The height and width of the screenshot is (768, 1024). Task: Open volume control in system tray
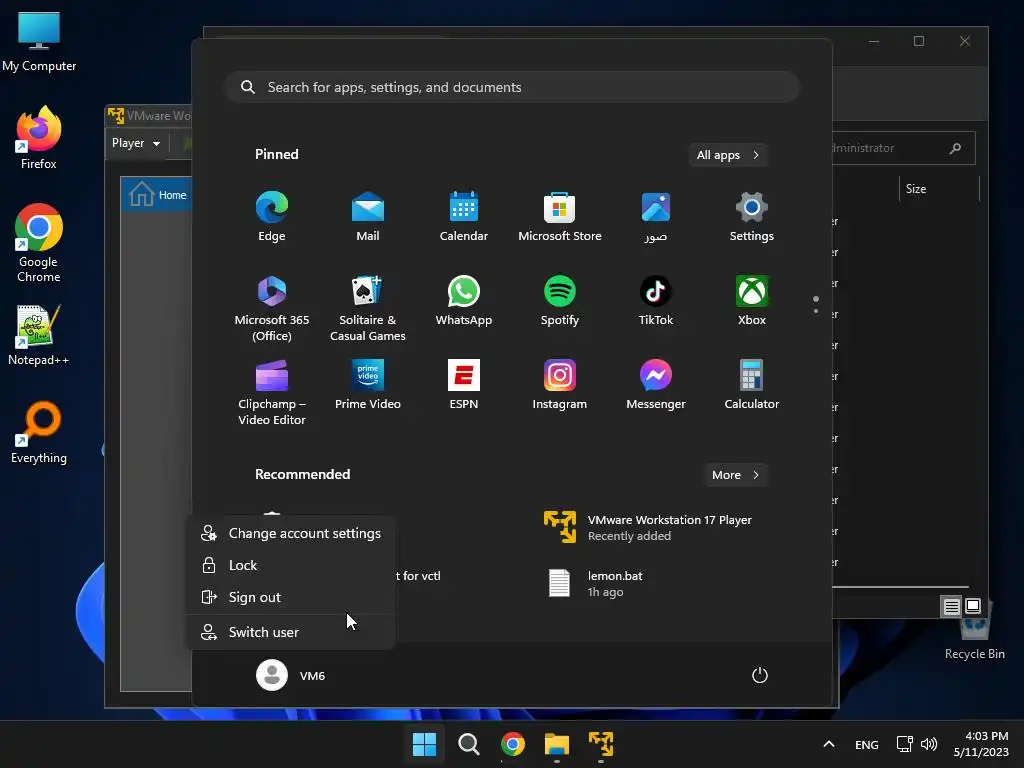[928, 744]
